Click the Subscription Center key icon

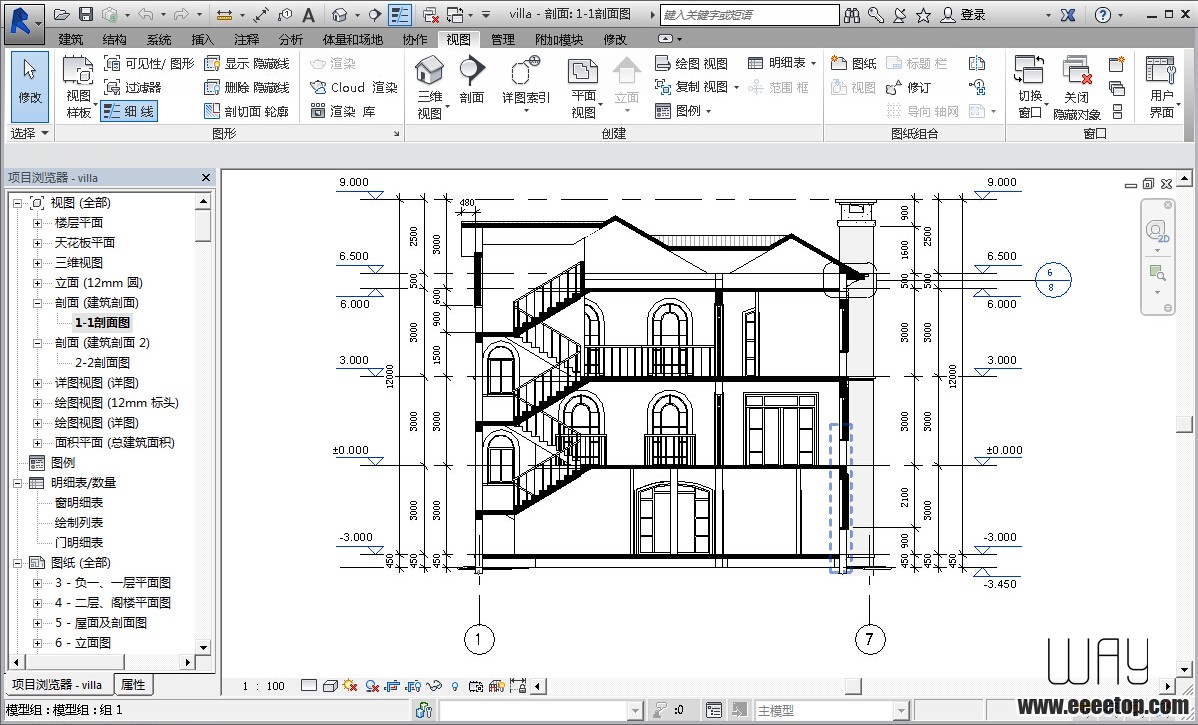(x=876, y=15)
